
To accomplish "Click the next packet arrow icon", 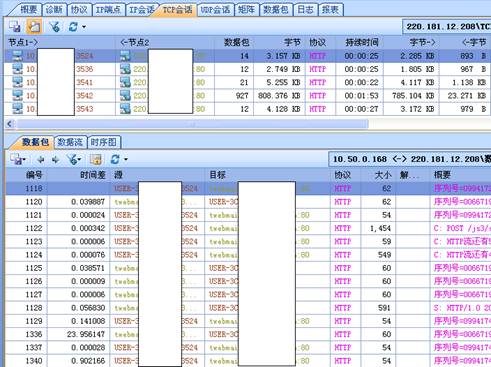I will pyautogui.click(x=55, y=160).
